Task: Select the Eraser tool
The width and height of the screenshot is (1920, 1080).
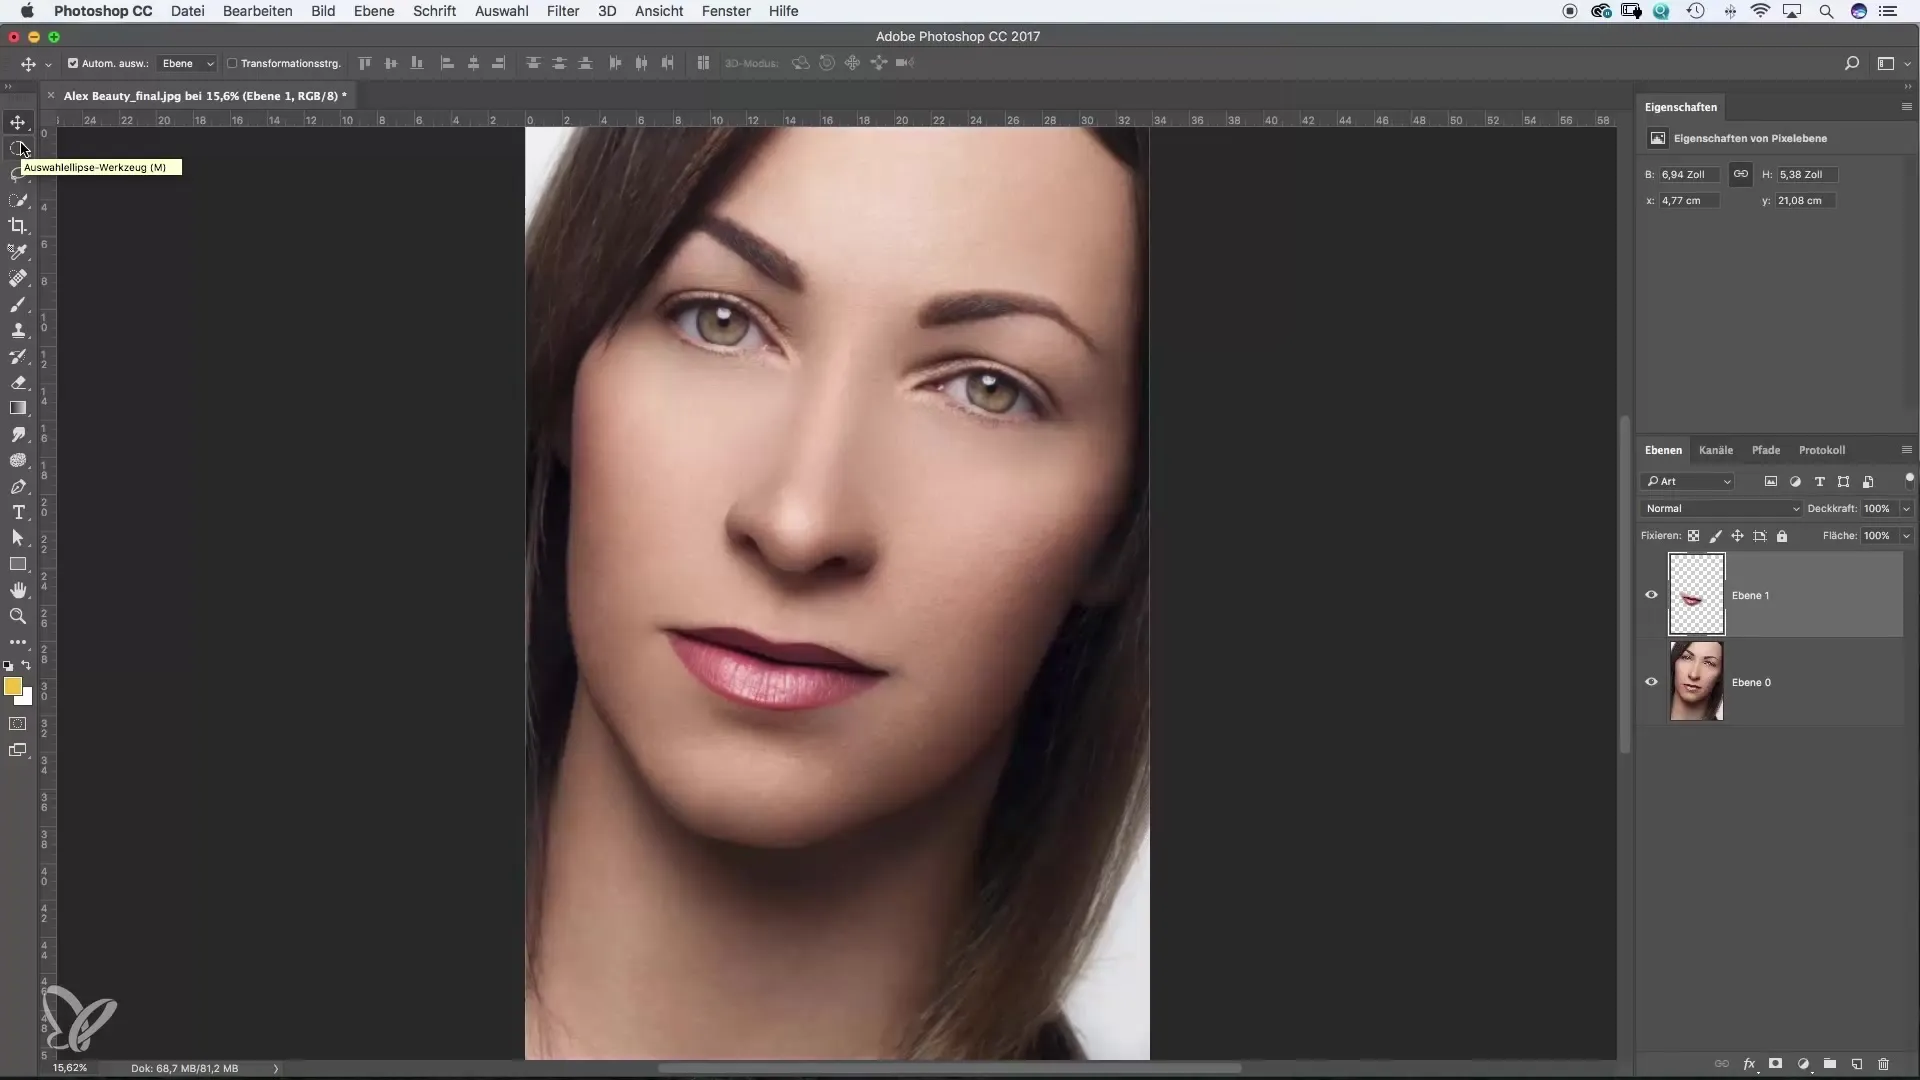Action: 18,382
